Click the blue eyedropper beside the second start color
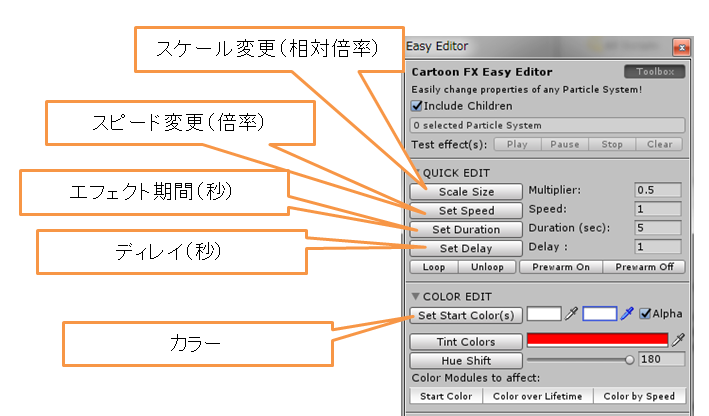Image resolution: width=709 pixels, height=416 pixels. tap(627, 313)
